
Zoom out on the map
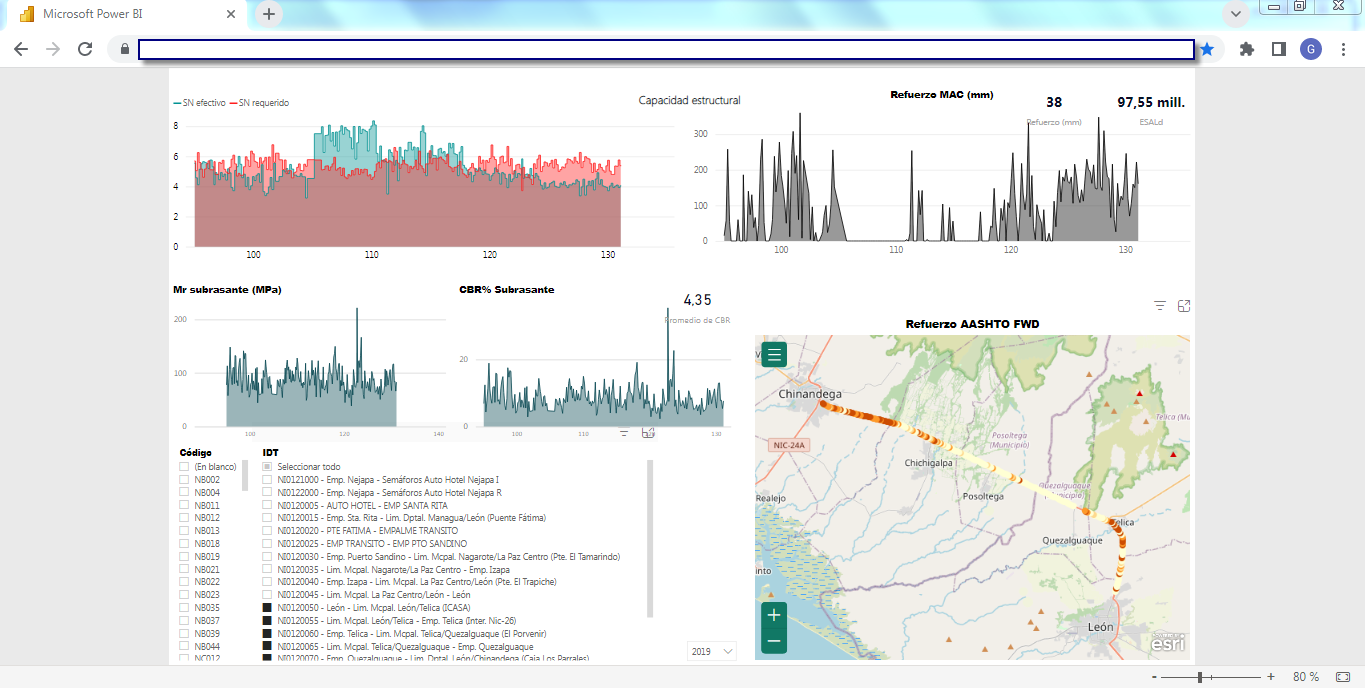click(x=774, y=641)
